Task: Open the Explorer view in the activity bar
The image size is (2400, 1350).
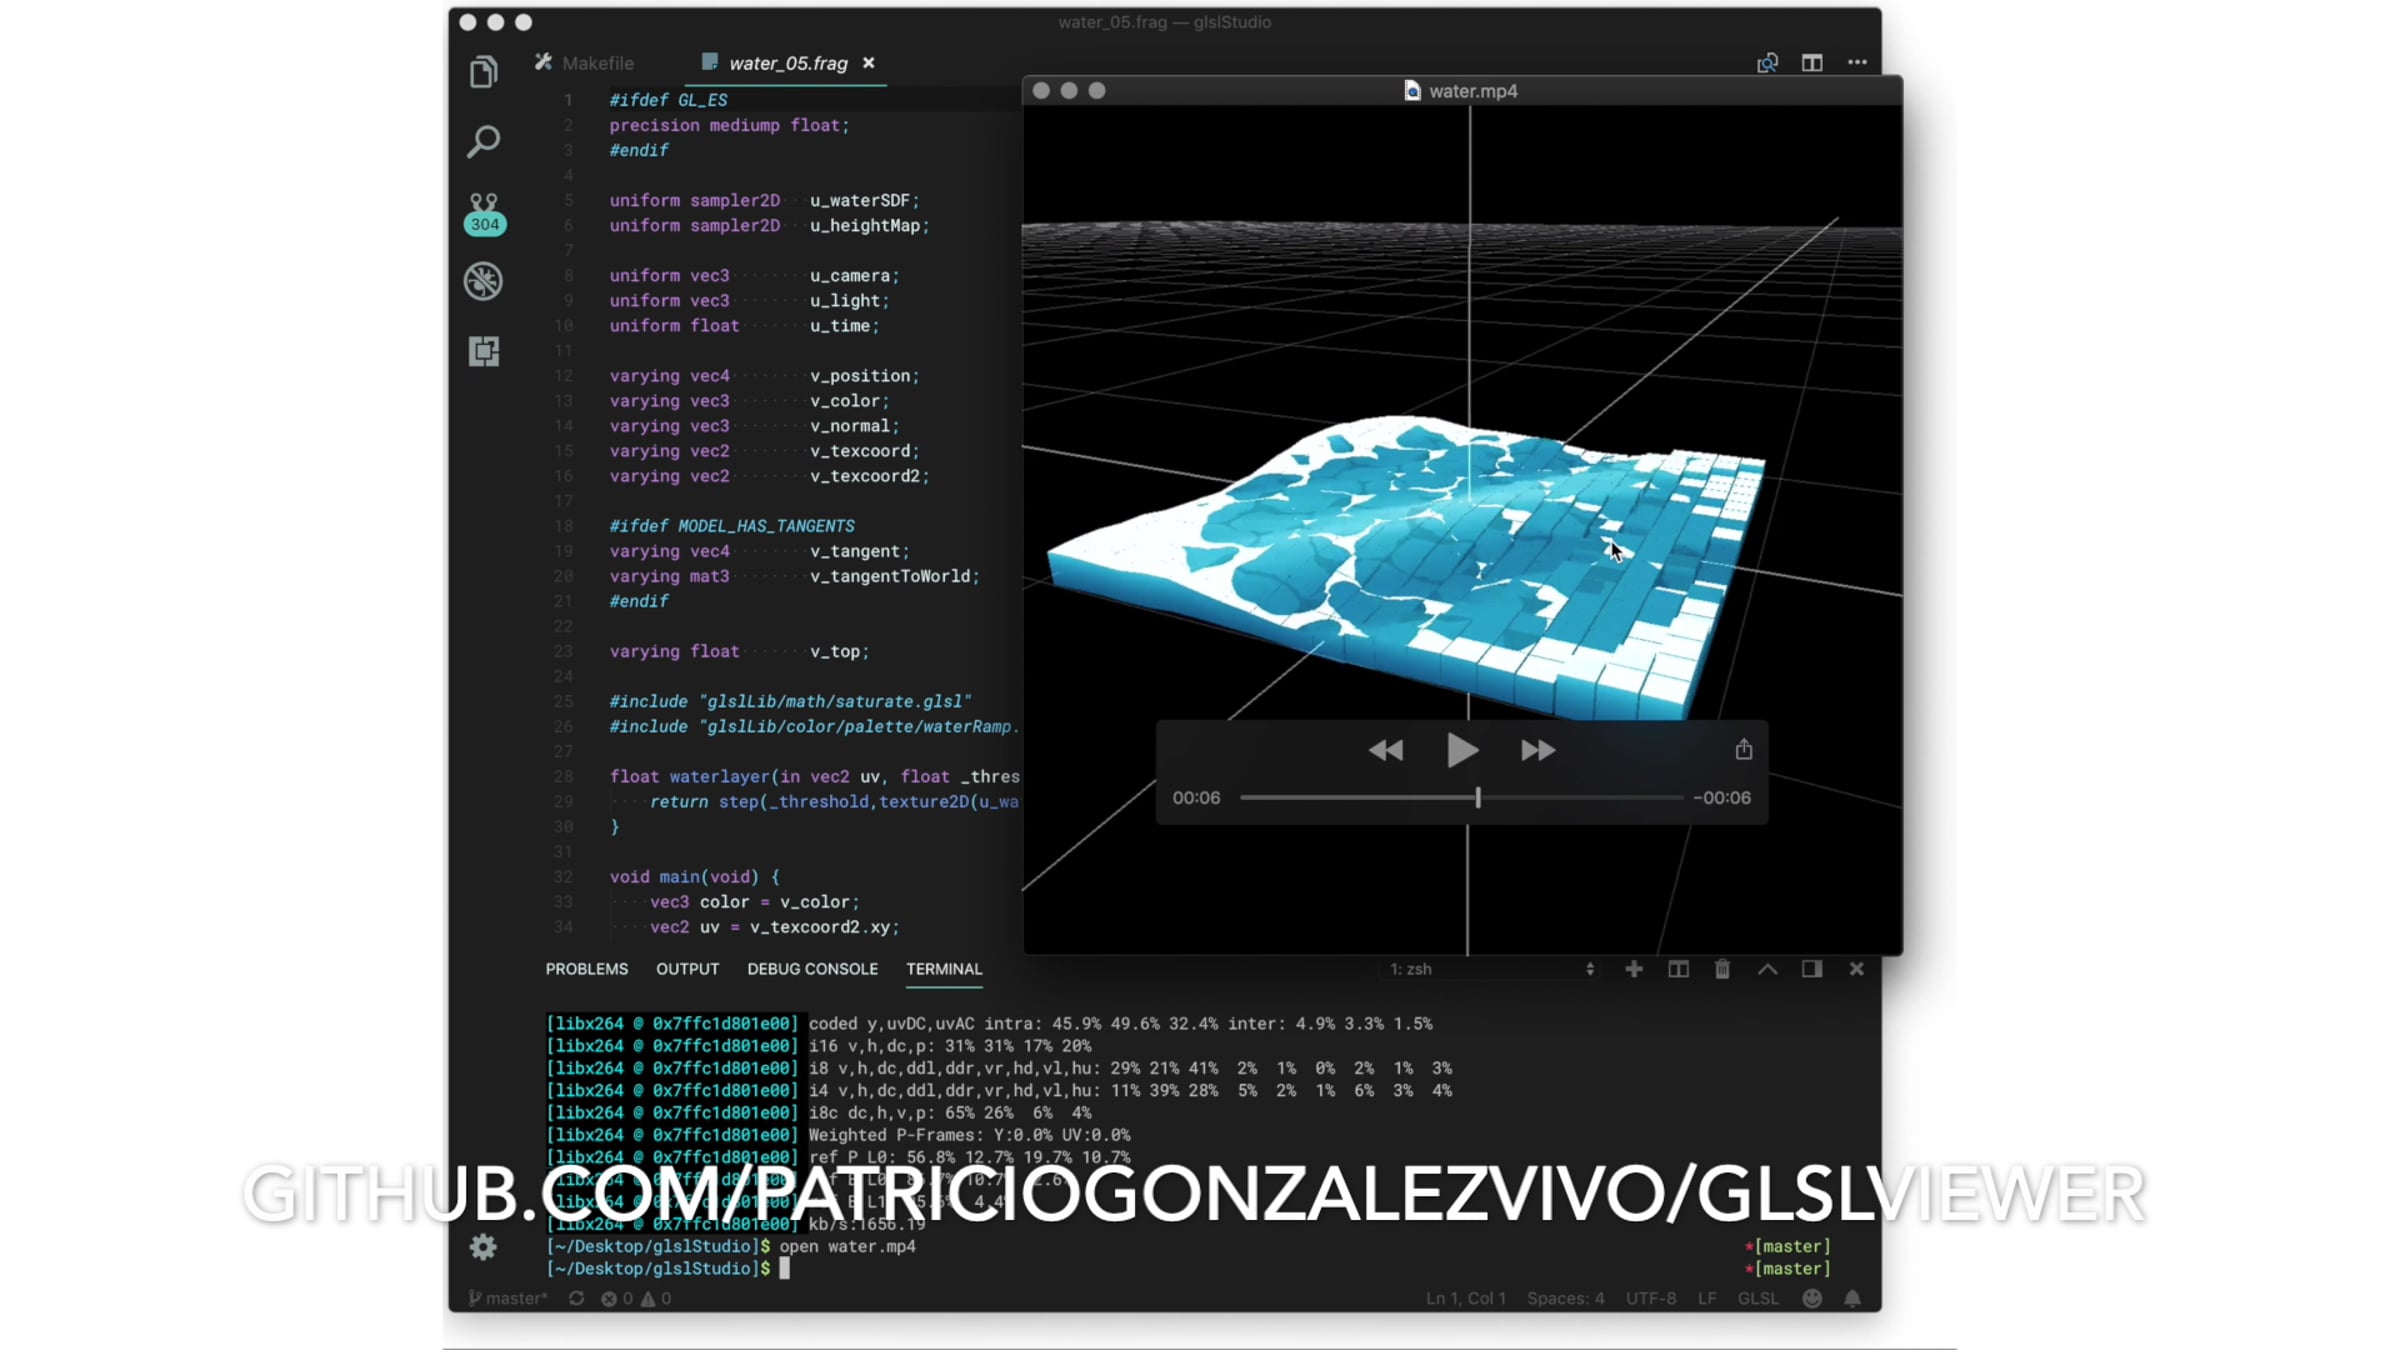Action: pyautogui.click(x=484, y=72)
